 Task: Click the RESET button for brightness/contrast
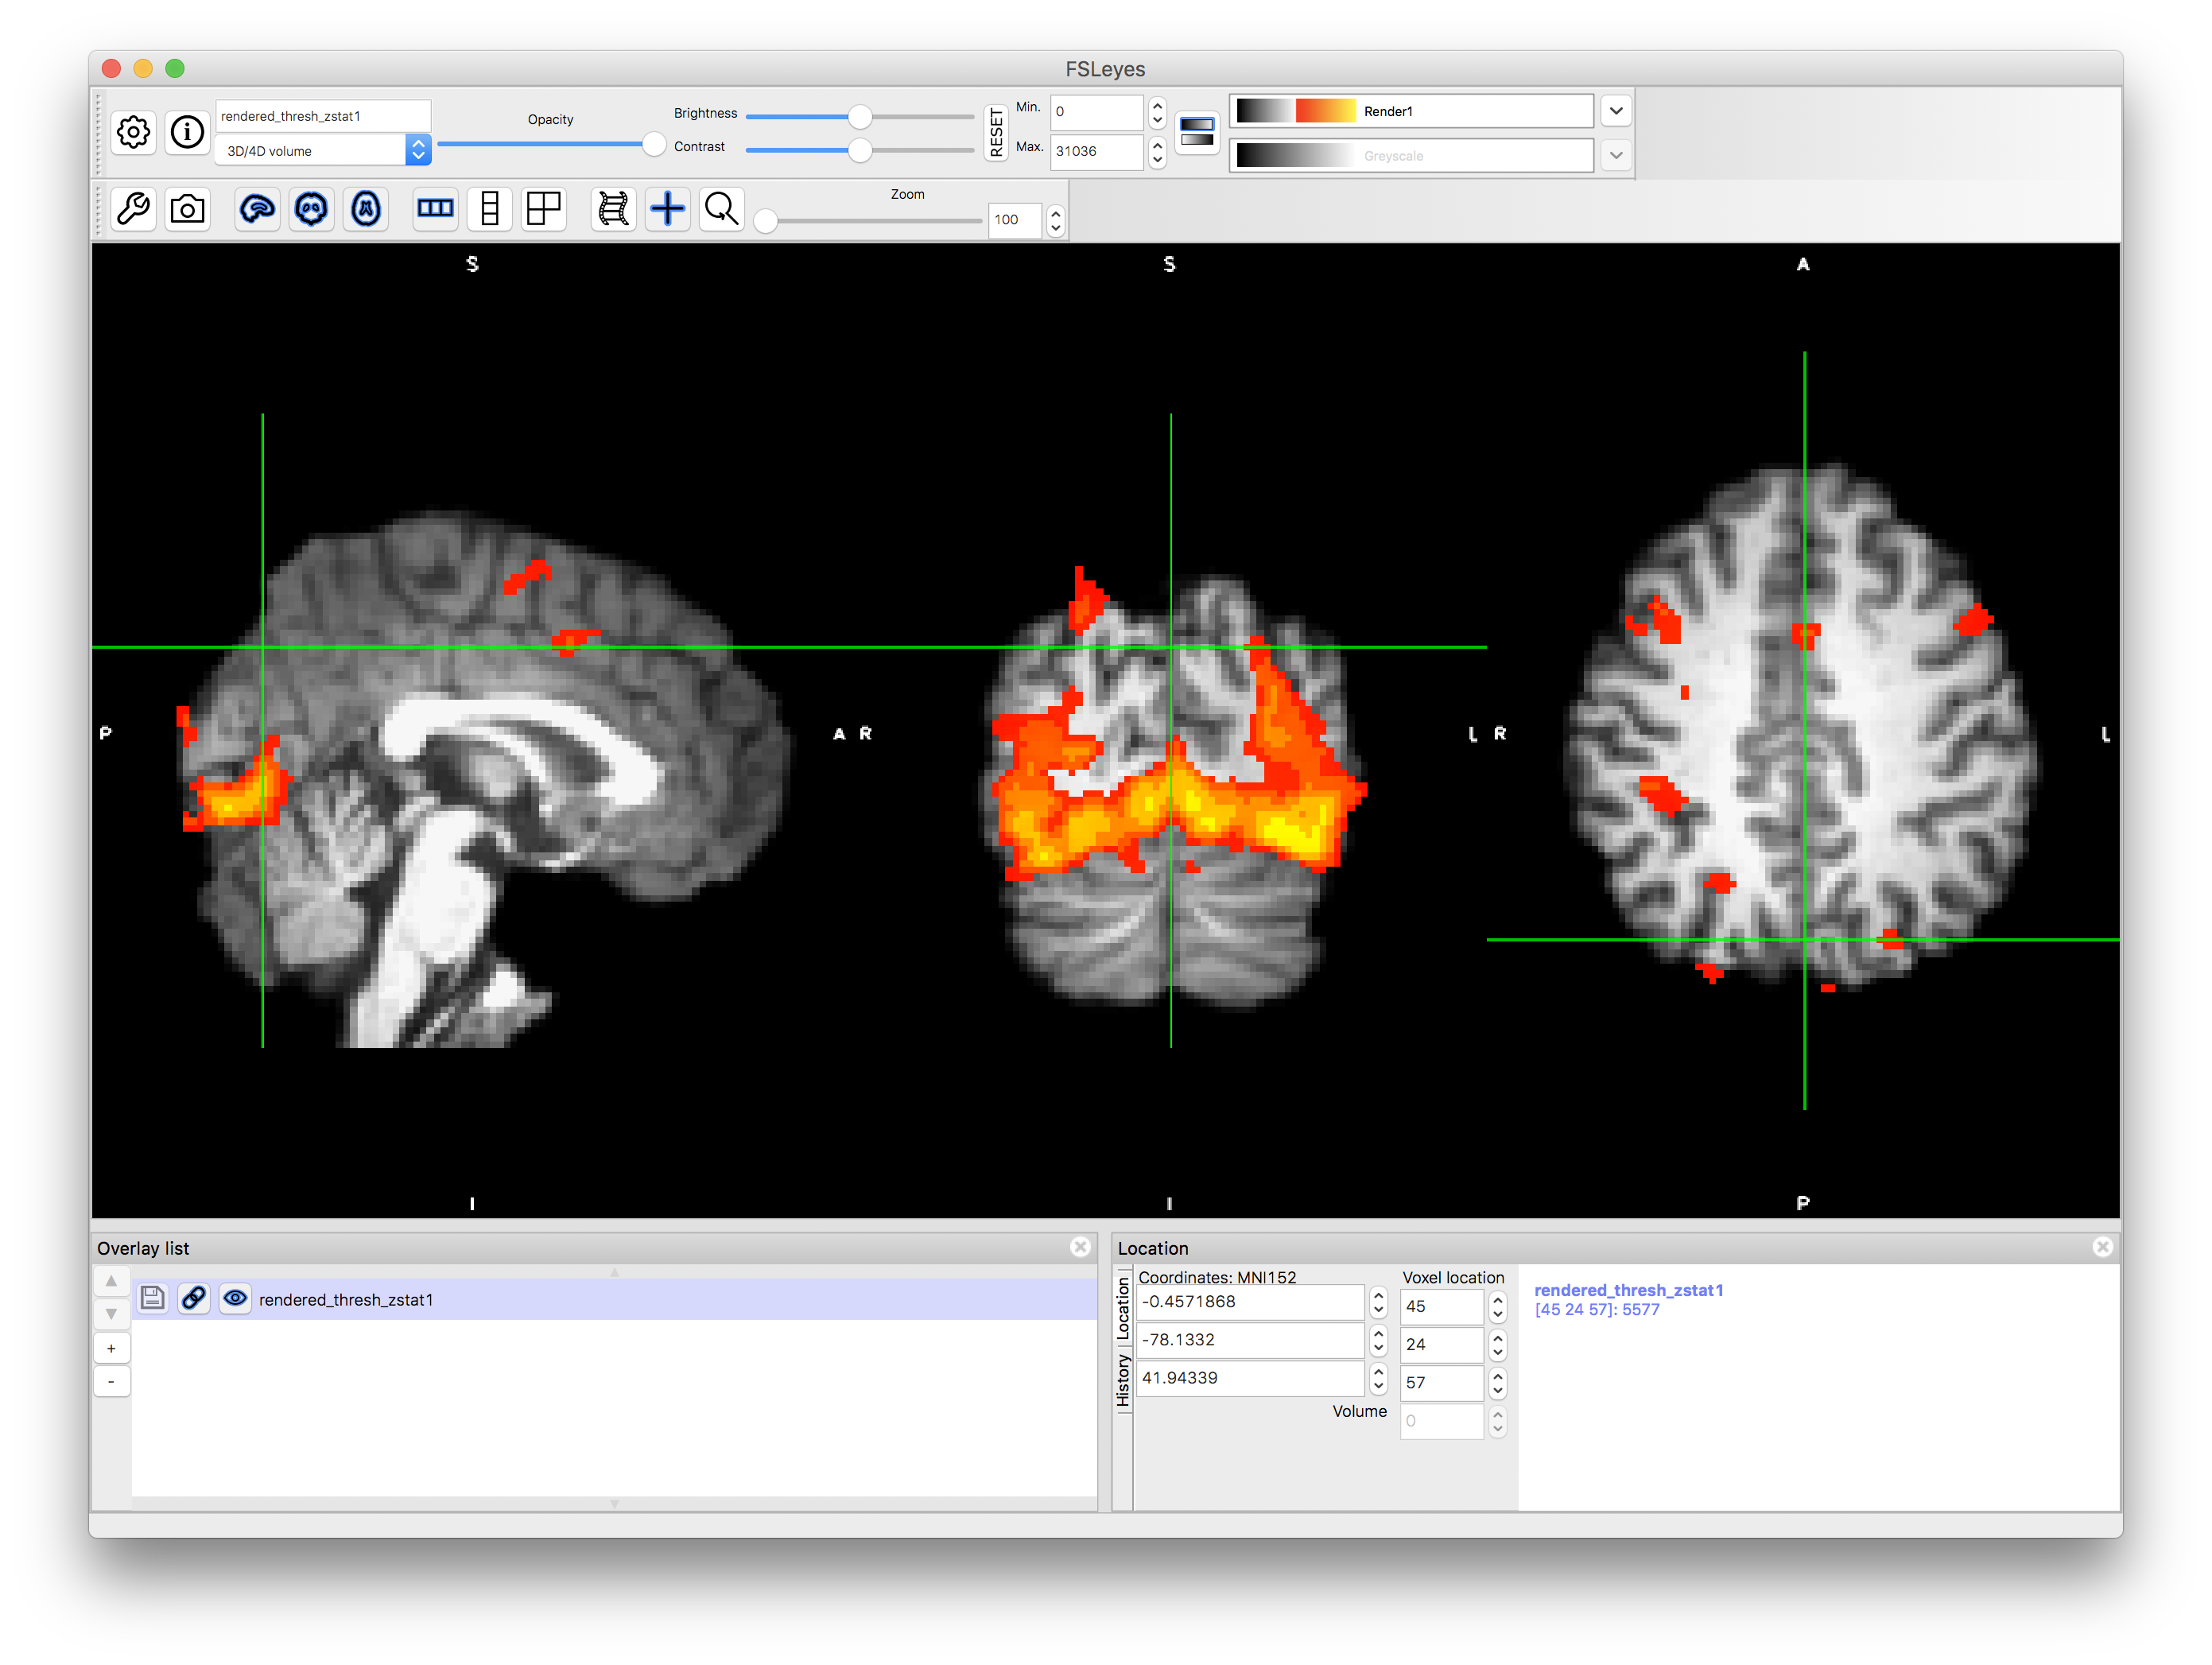click(x=988, y=137)
